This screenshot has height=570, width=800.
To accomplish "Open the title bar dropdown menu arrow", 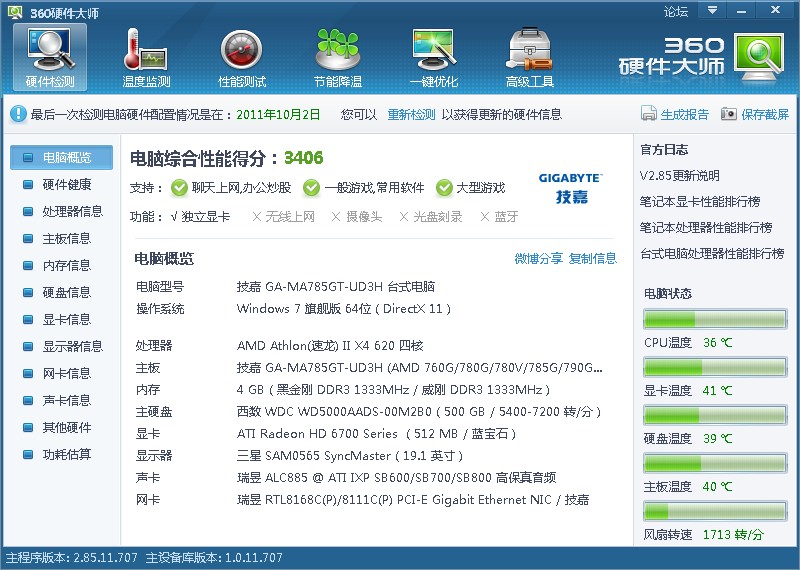I will pyautogui.click(x=711, y=11).
